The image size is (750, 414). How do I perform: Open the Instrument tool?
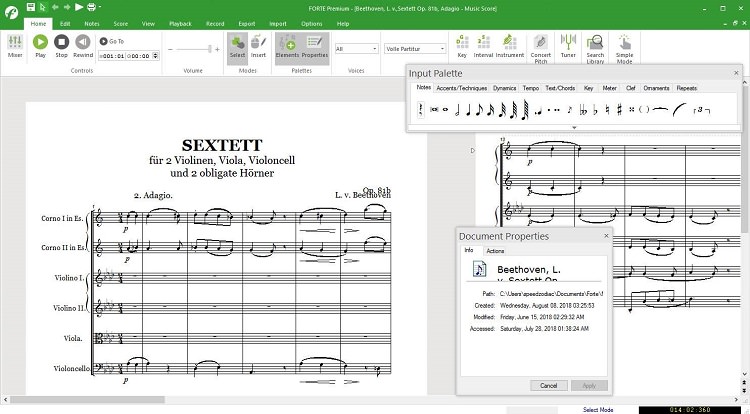[510, 46]
